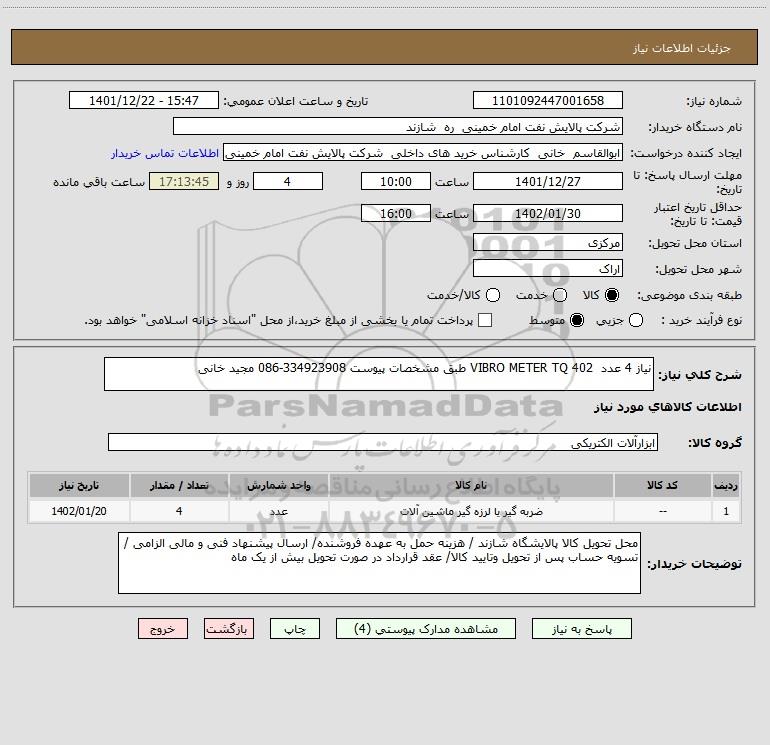Click the تعداد / مقدار column header

[179, 485]
